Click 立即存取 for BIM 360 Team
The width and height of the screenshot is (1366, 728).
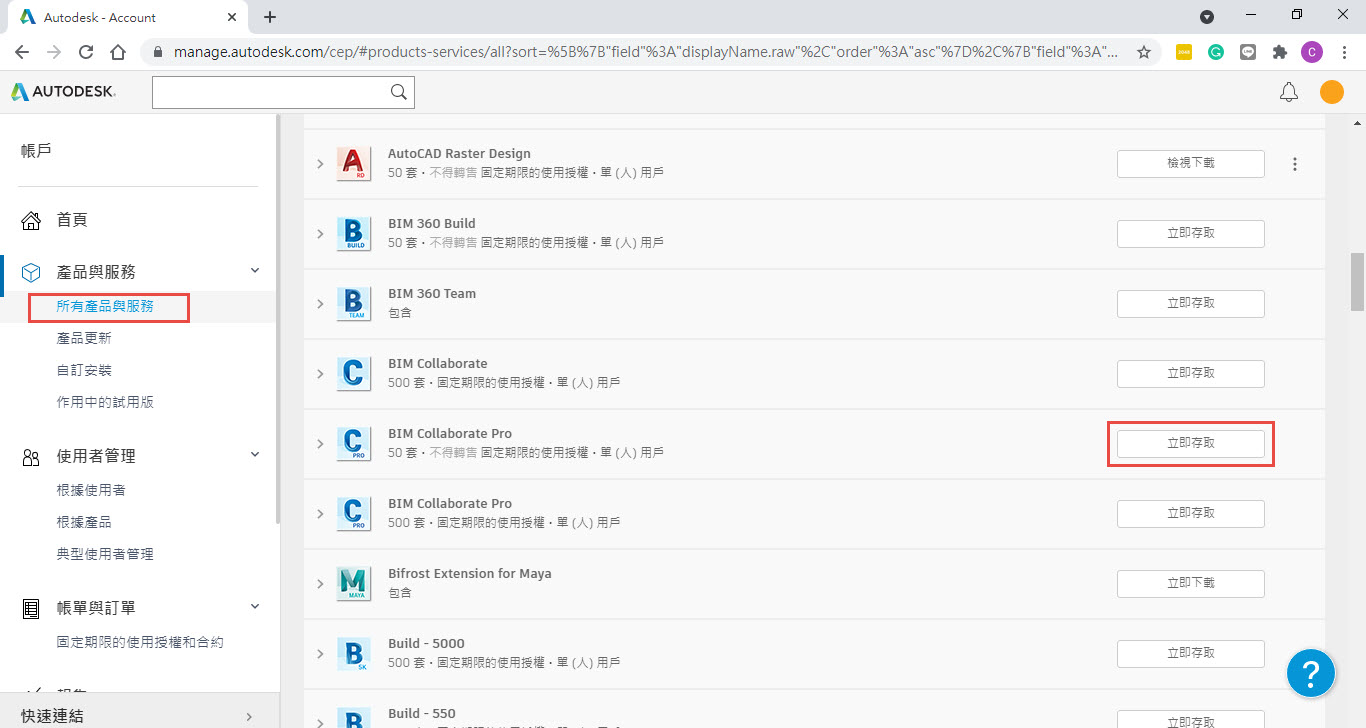coord(1191,303)
